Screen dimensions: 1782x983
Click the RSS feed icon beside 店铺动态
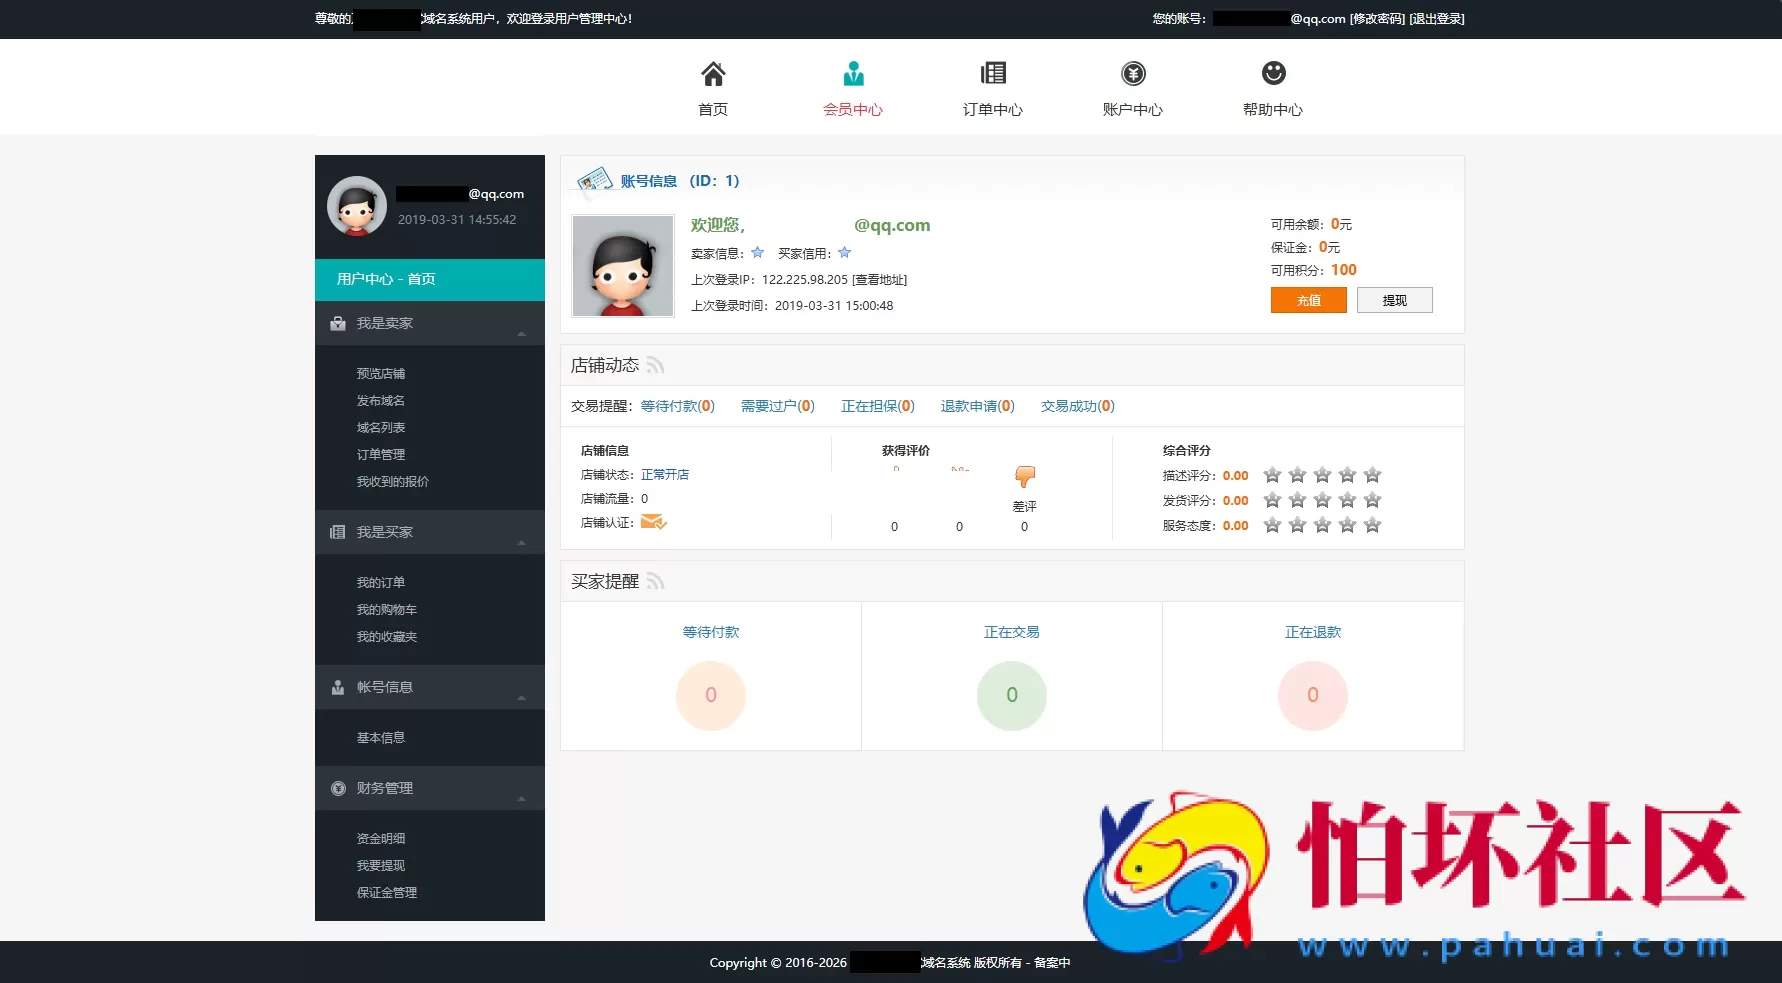click(x=655, y=366)
